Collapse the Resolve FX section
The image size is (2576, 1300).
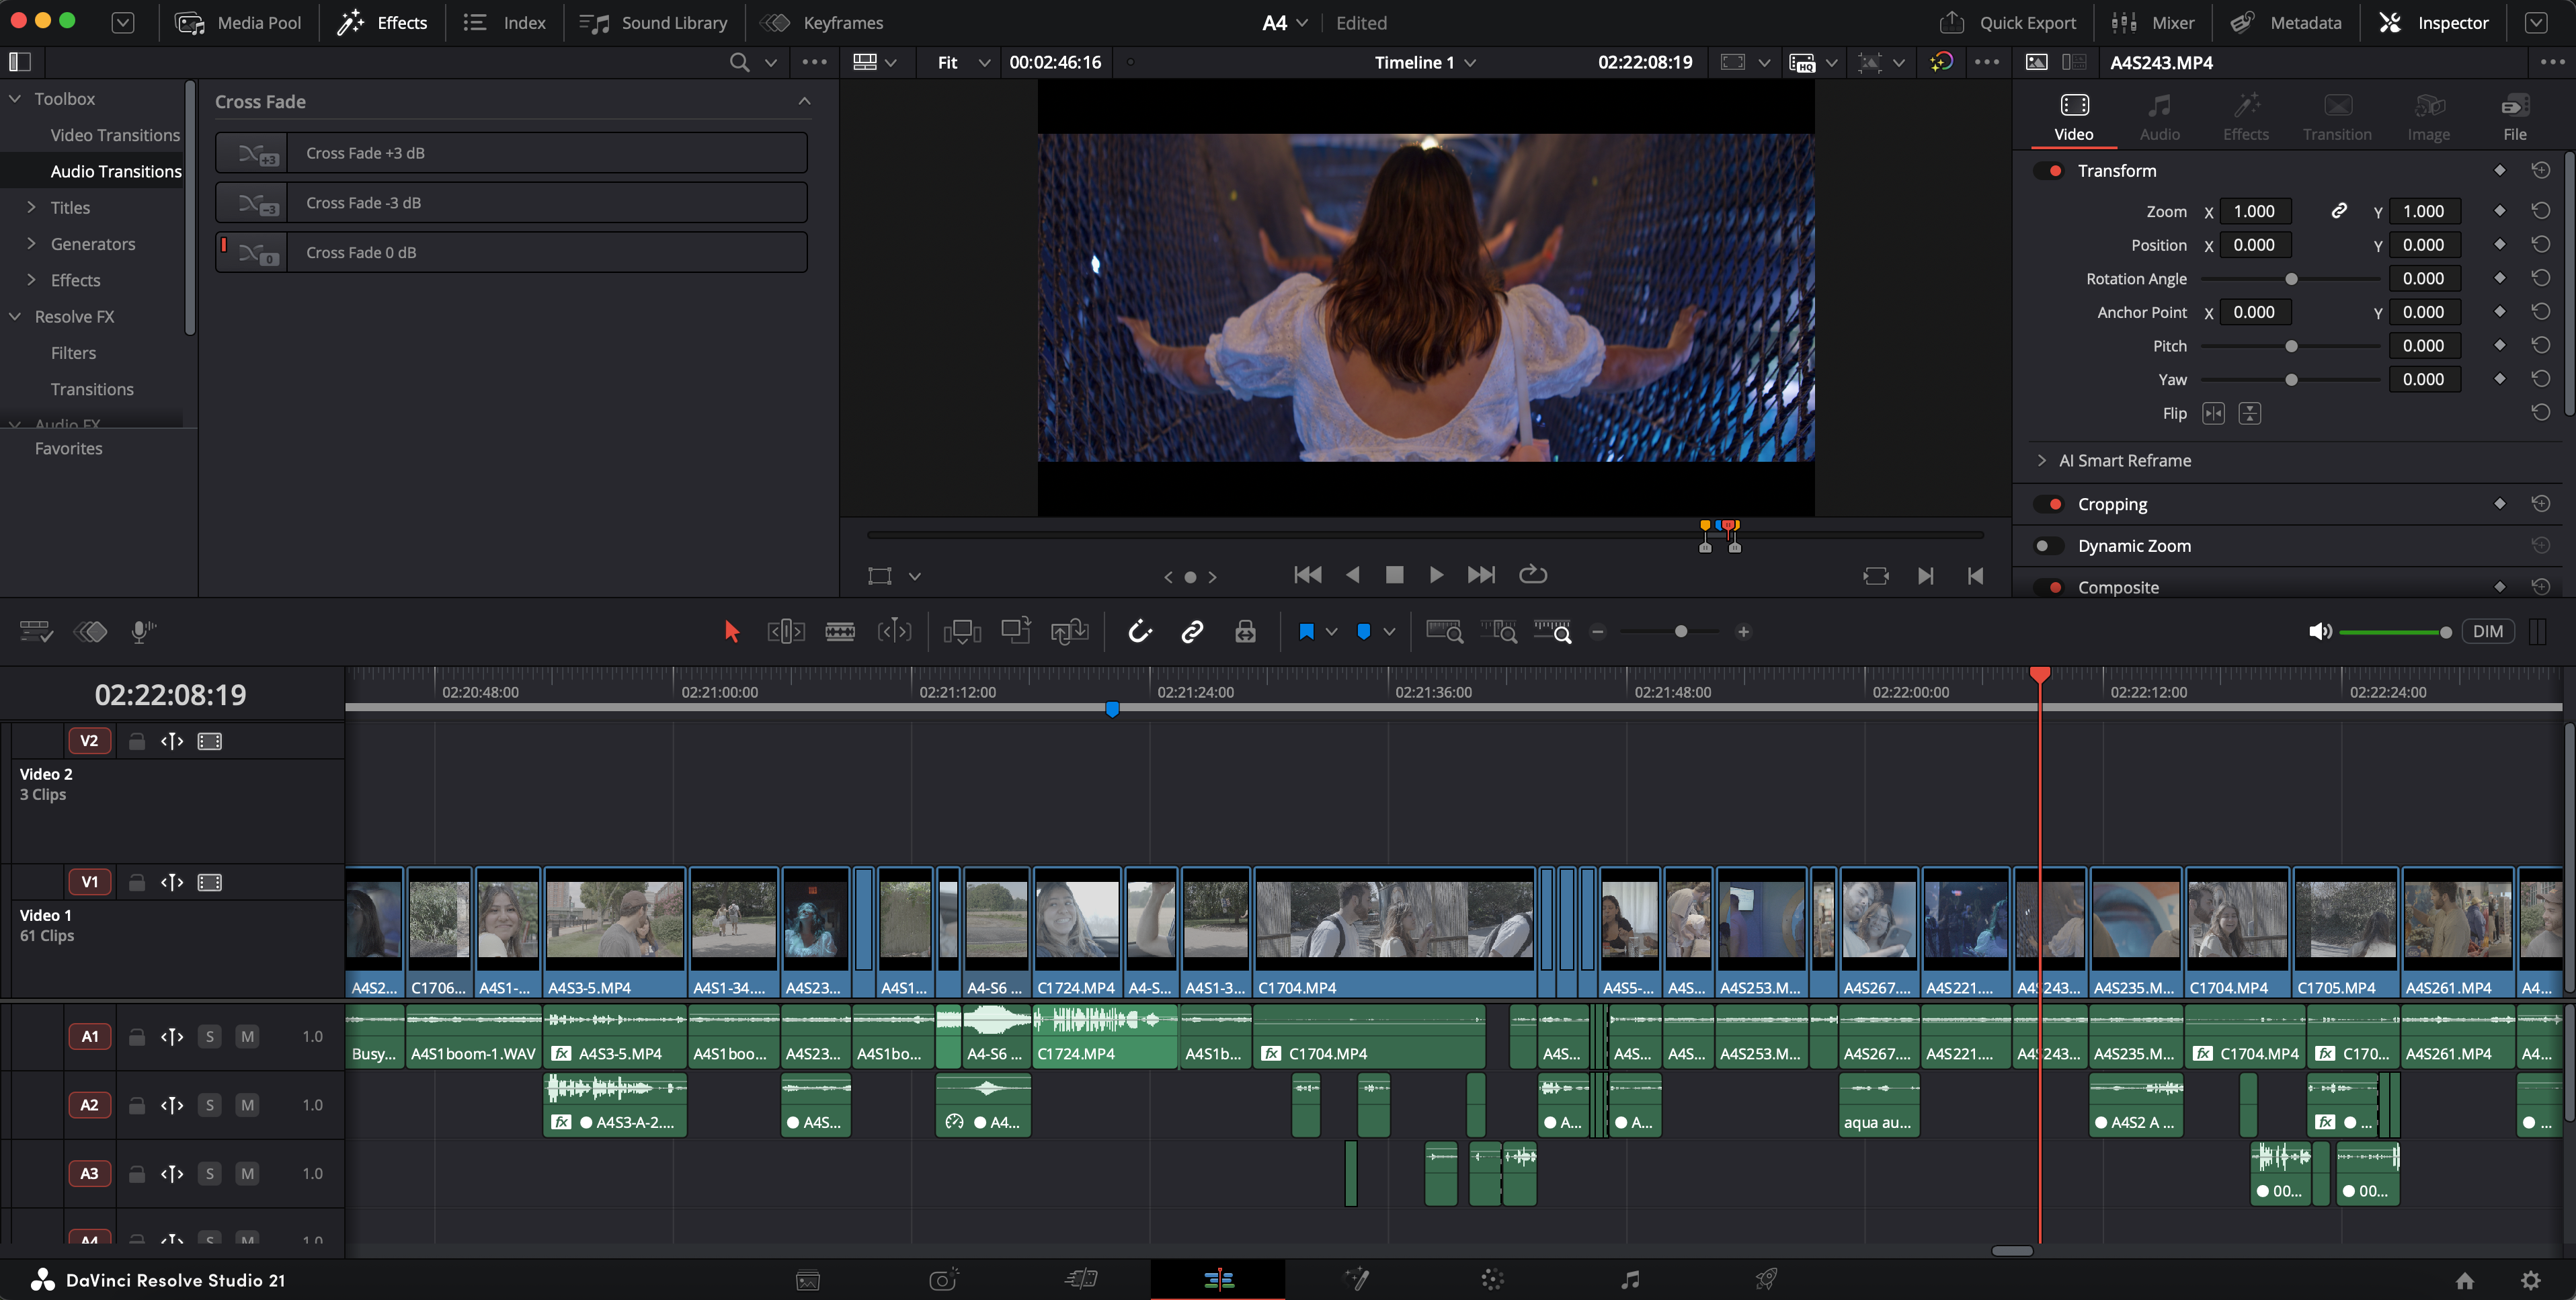(x=15, y=316)
